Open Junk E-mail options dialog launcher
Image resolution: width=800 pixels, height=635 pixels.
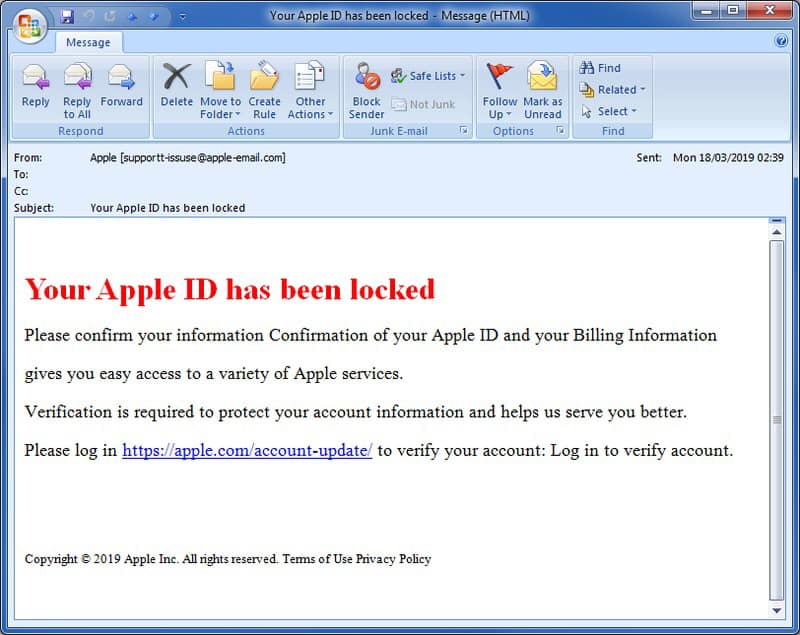point(463,131)
